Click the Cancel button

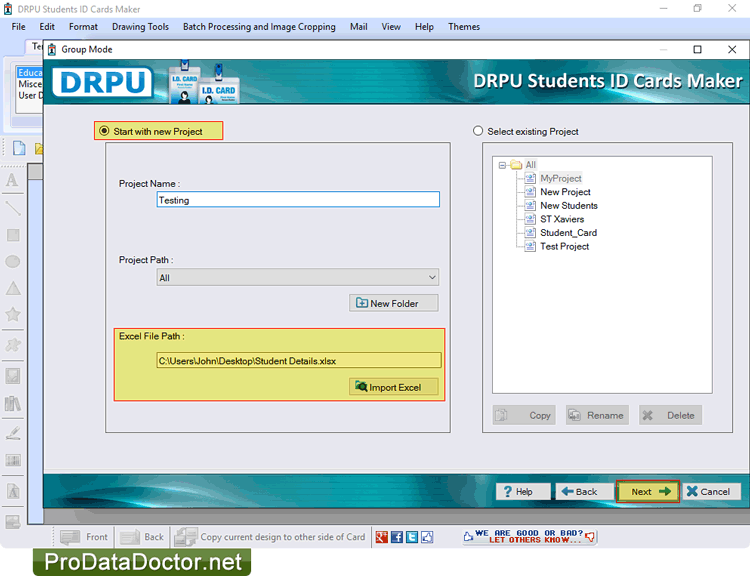click(x=712, y=491)
